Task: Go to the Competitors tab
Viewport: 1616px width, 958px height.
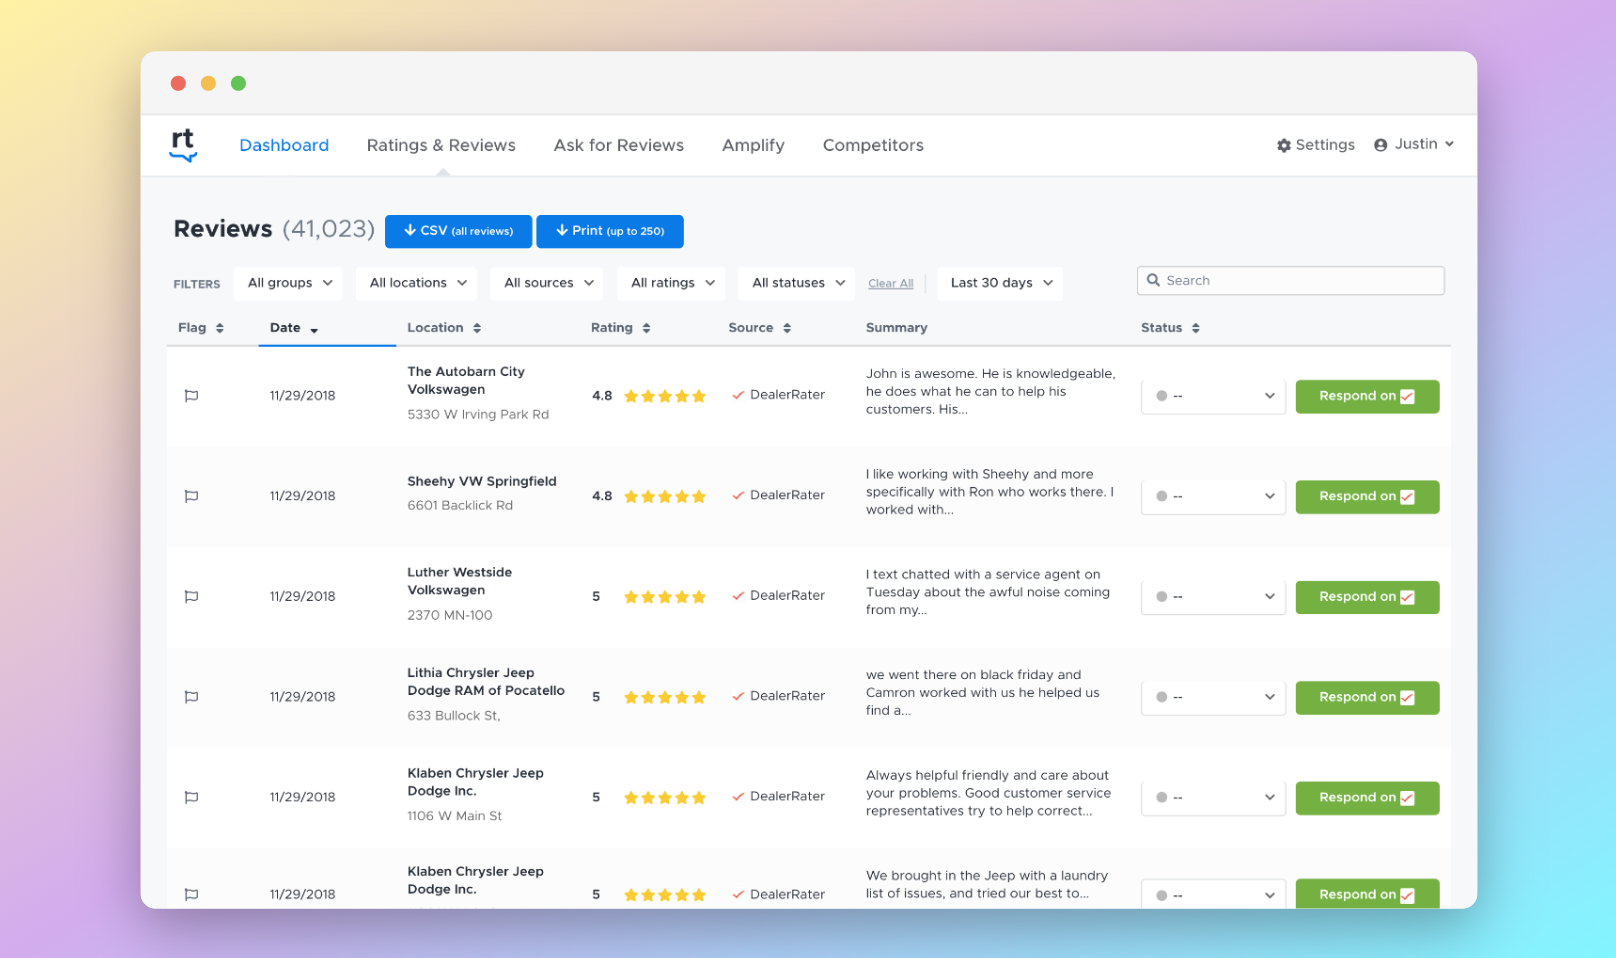Action: (872, 145)
